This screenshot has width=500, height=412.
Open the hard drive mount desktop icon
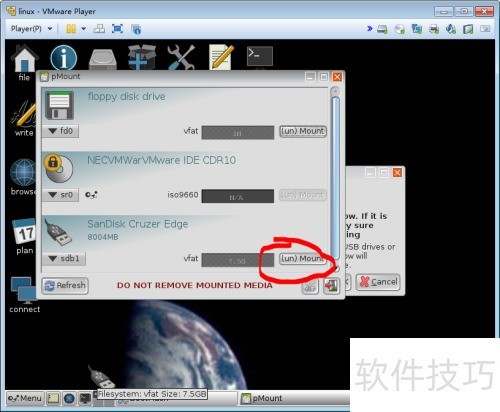pyautogui.click(x=103, y=59)
